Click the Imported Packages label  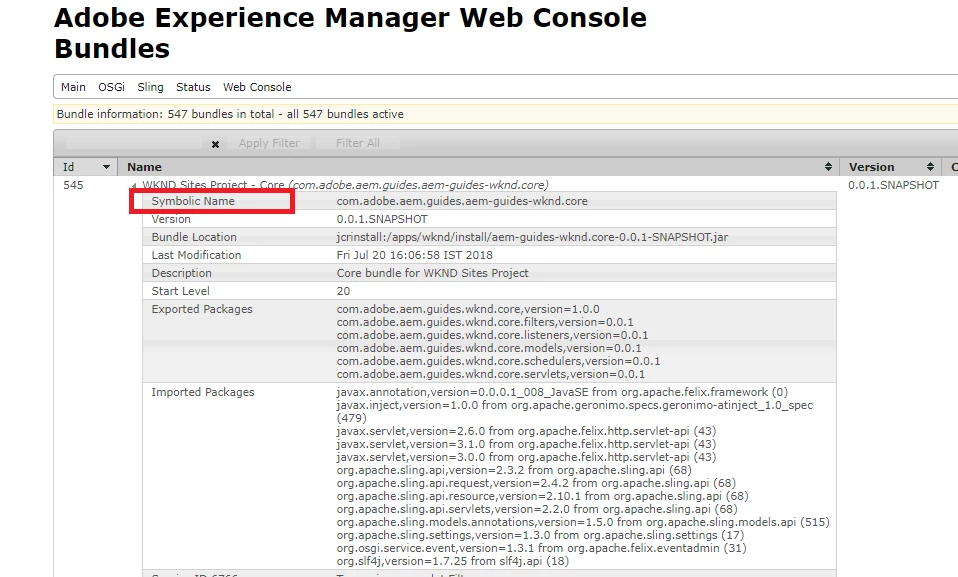203,392
